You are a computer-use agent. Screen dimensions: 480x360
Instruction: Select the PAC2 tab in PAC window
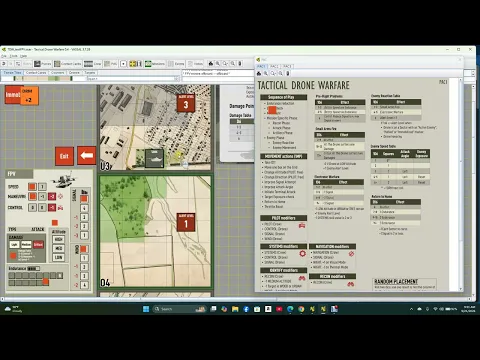coord(274,66)
